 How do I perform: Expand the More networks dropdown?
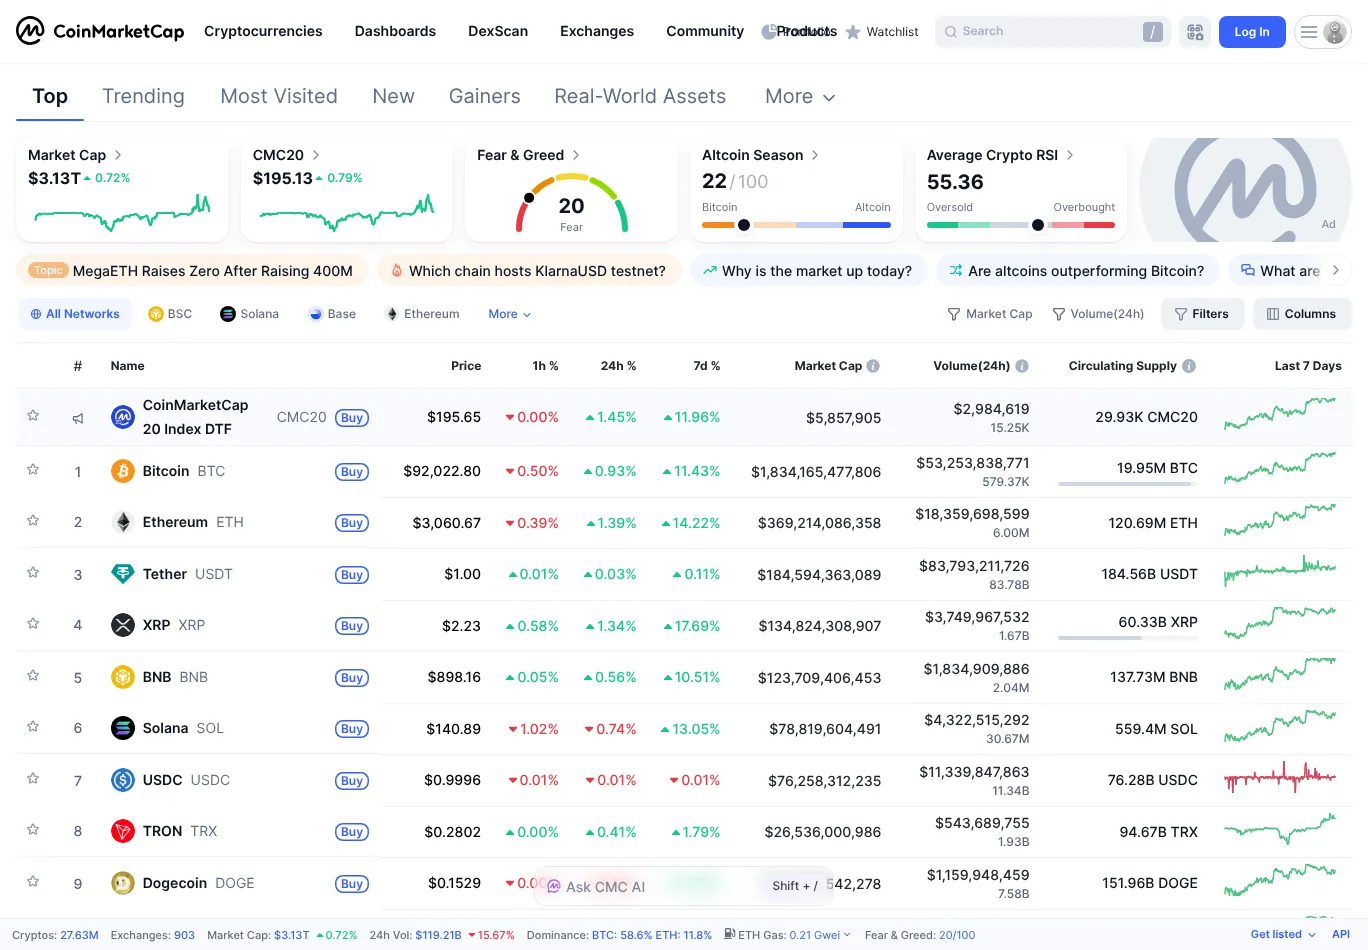(509, 314)
